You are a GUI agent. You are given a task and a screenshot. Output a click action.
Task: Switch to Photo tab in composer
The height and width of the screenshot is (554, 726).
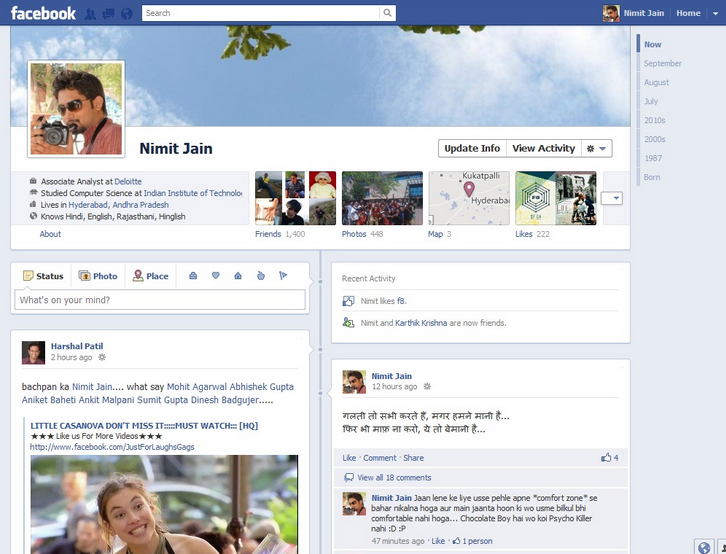[x=98, y=276]
